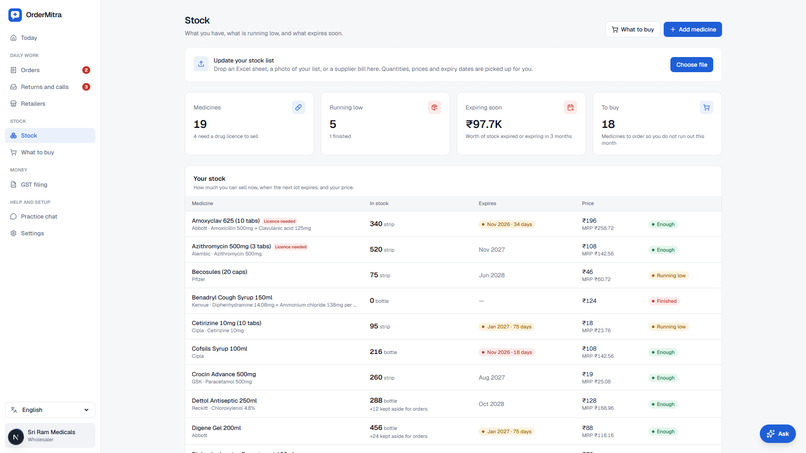This screenshot has height=453, width=806.
Task: Click the Orders red badge count
Action: pos(86,70)
